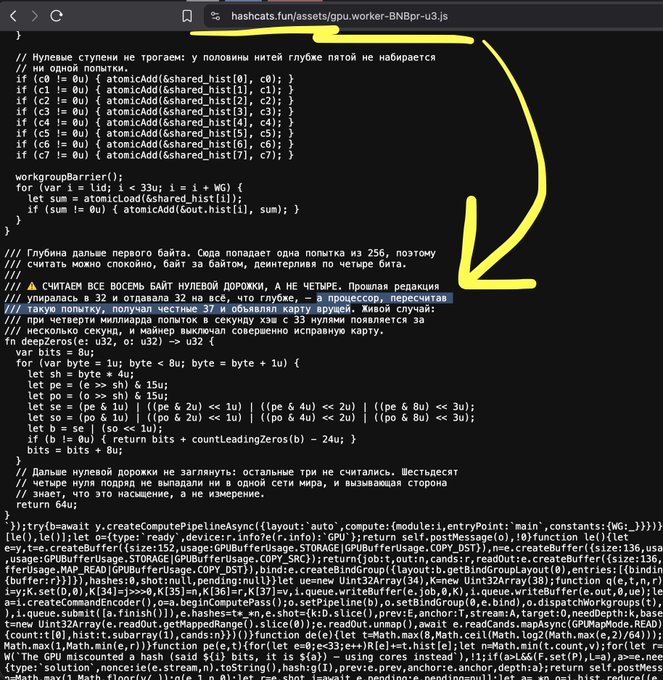663x680 pixels.
Task: Click the 'for (var byte = 1u; byte < 8u' line
Action: (157, 363)
